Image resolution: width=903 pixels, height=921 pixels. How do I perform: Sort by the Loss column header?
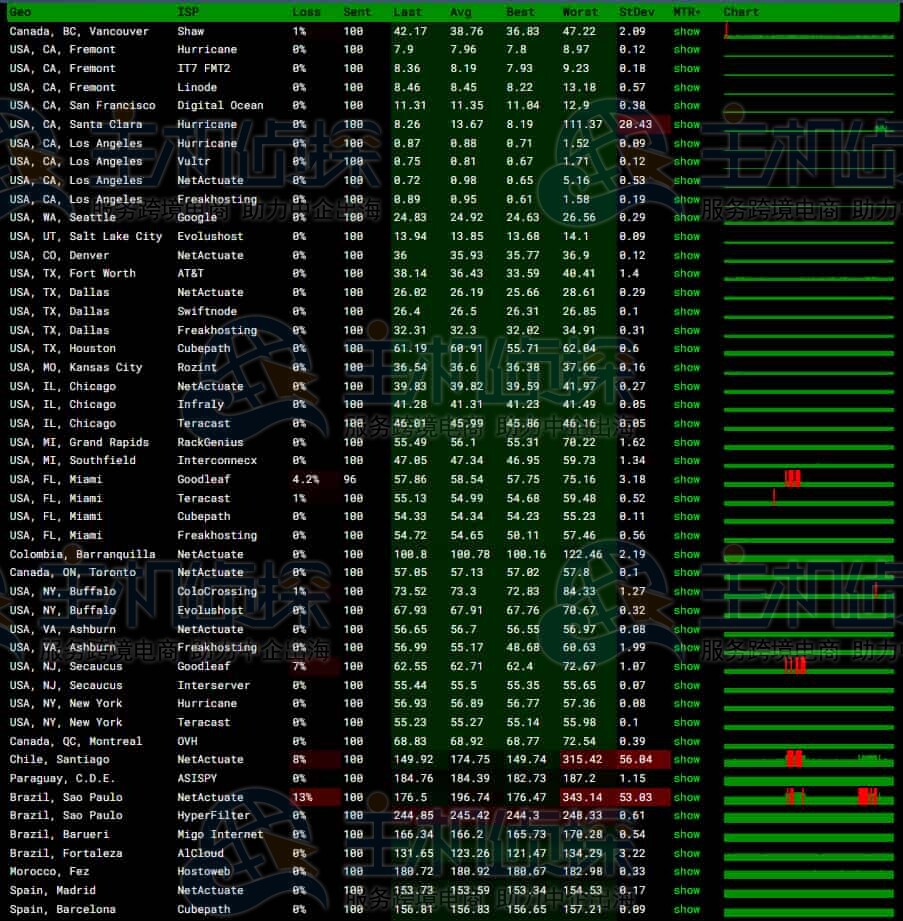click(x=306, y=12)
